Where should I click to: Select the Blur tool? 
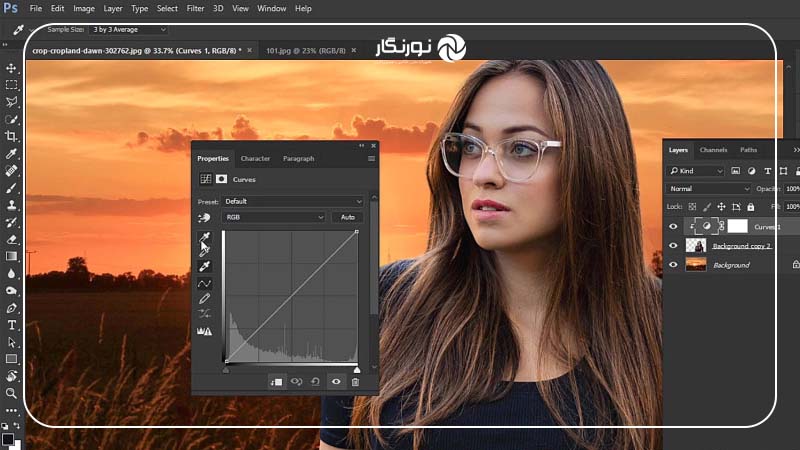pos(11,274)
